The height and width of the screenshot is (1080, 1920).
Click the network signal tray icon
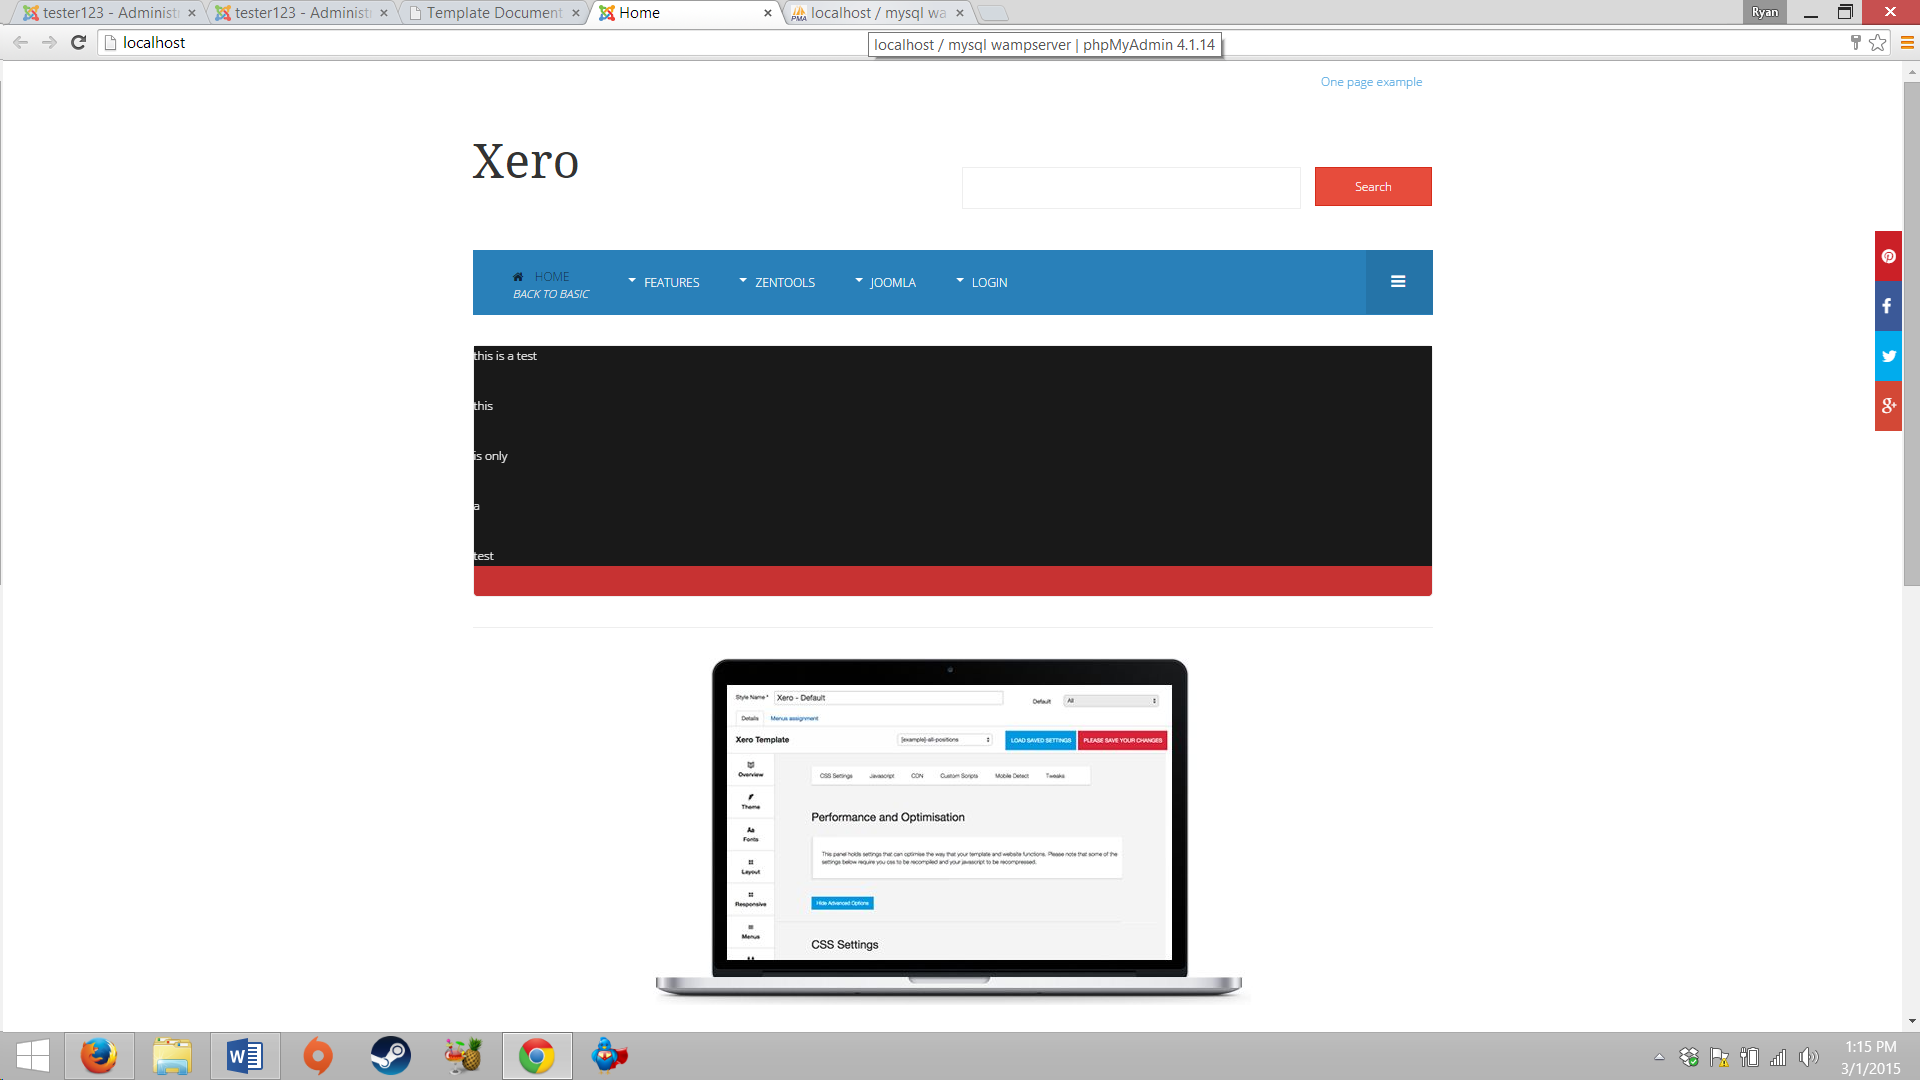(1778, 1057)
